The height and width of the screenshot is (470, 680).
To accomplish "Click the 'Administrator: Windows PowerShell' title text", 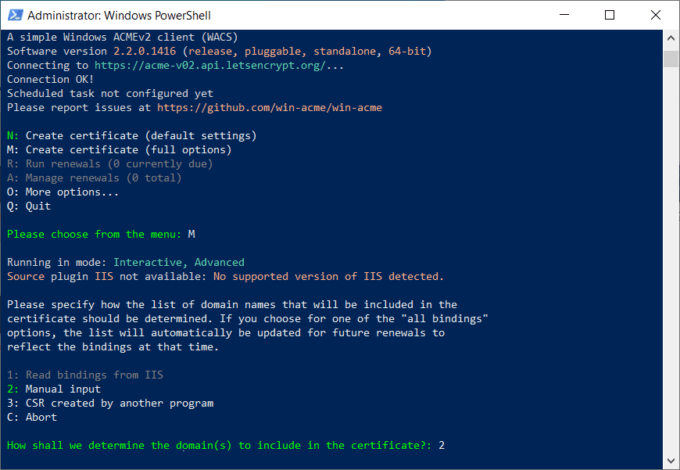I will (119, 16).
